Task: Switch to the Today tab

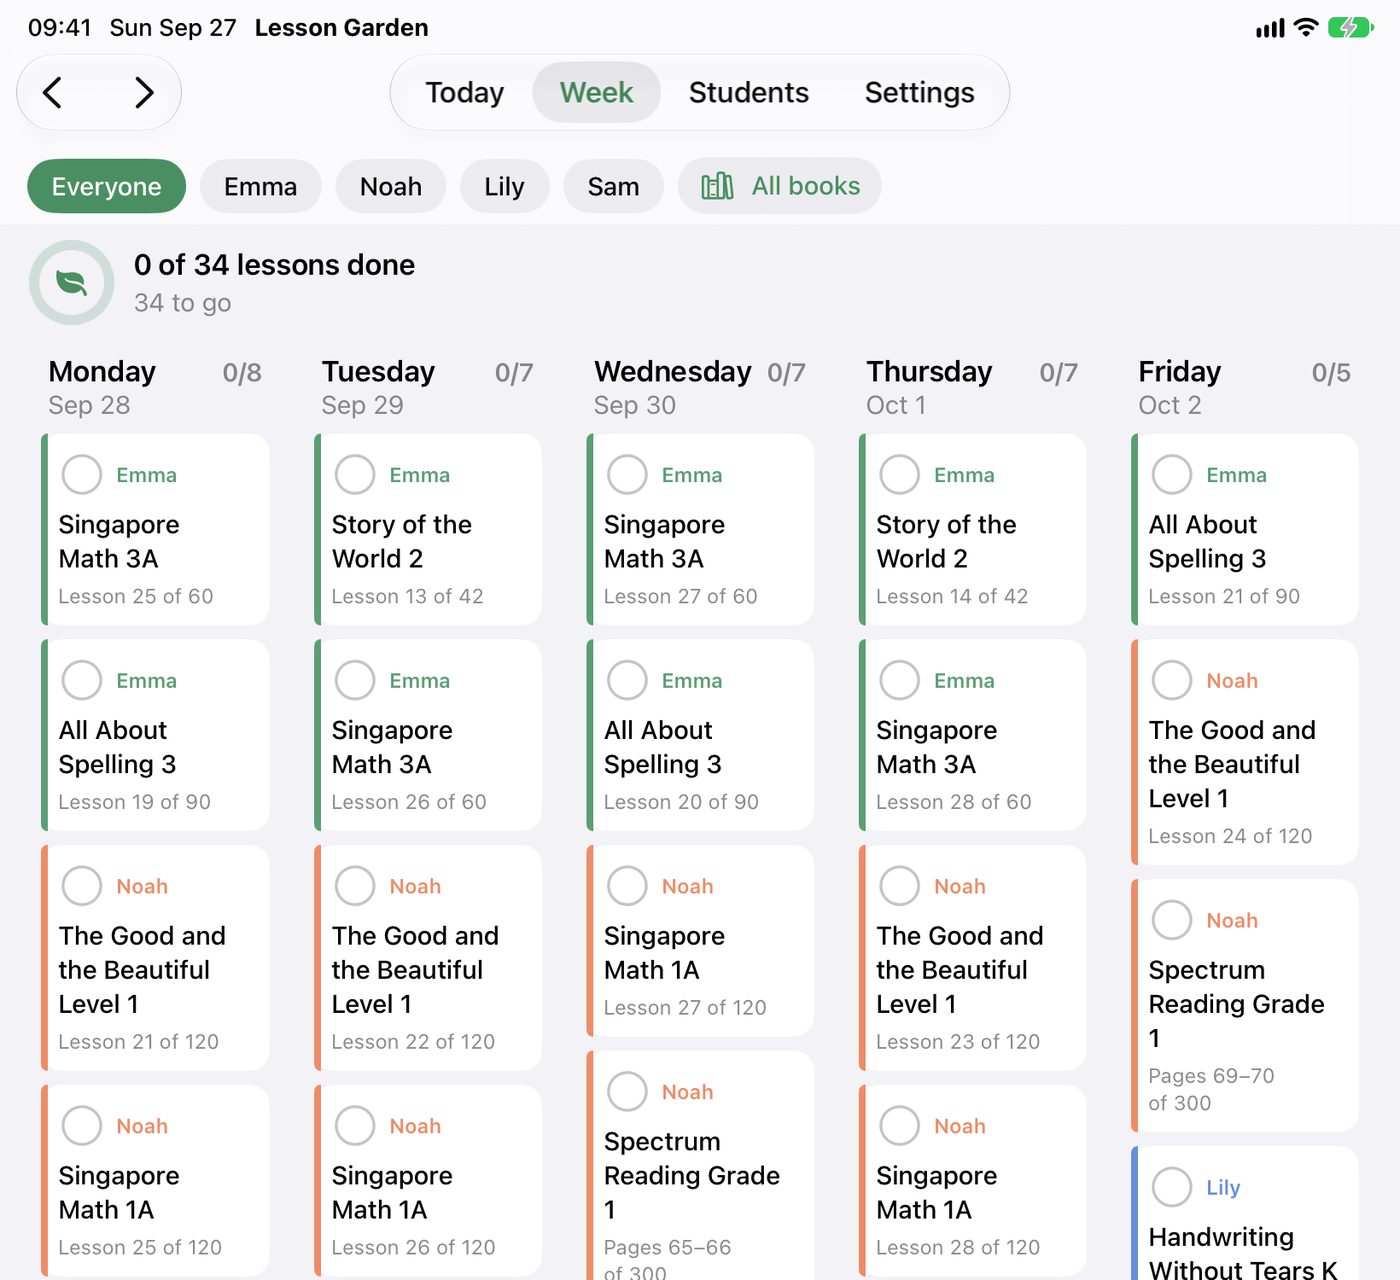Action: [x=465, y=92]
